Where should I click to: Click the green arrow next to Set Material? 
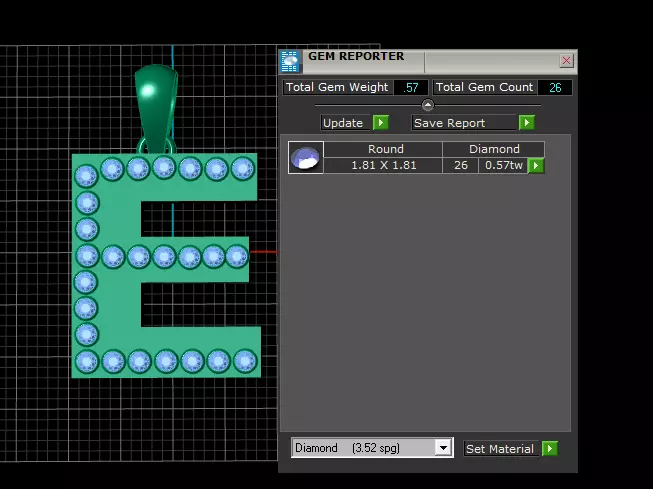pyautogui.click(x=550, y=449)
